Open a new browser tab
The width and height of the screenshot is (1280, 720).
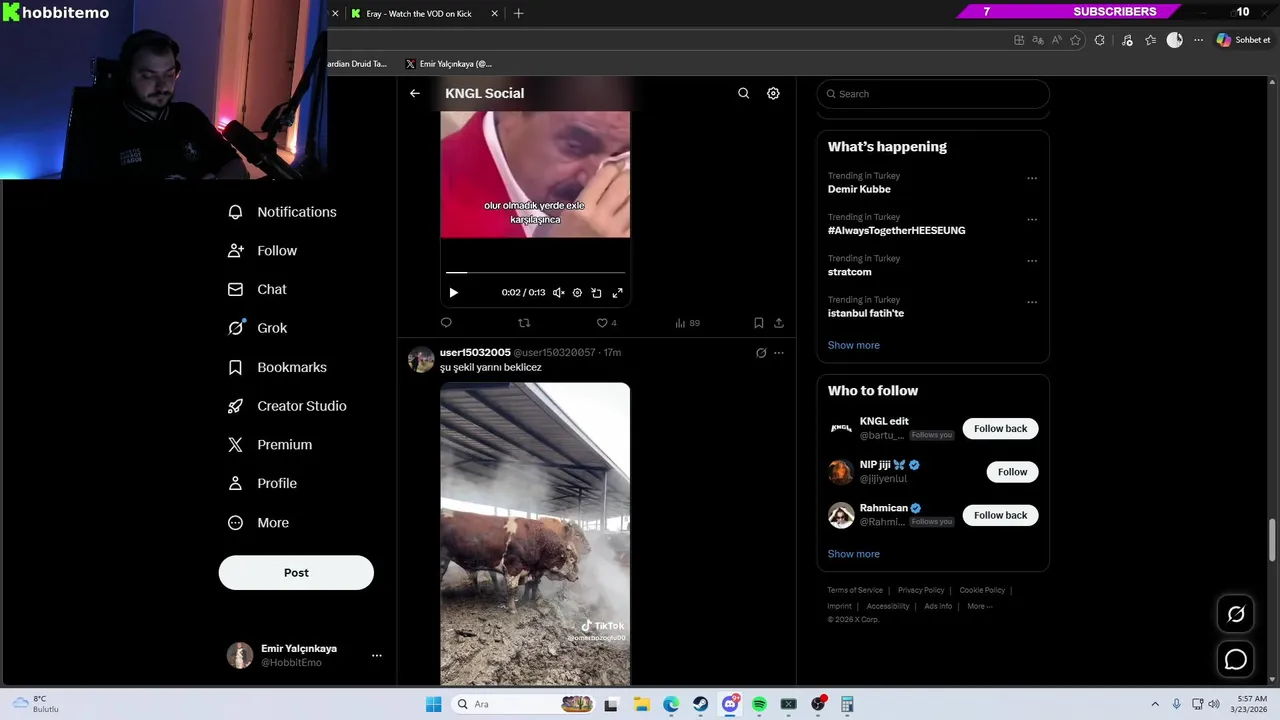(x=518, y=13)
